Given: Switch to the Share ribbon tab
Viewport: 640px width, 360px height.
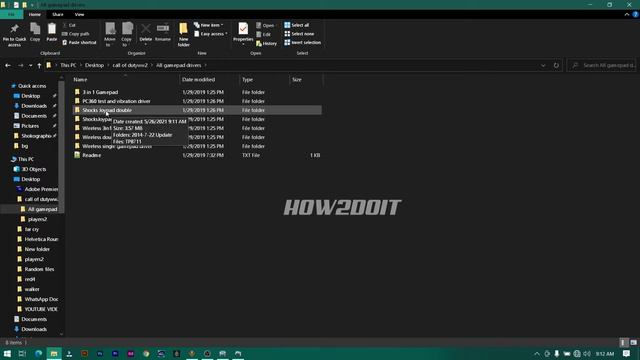Looking at the screenshot, I should (x=58, y=14).
